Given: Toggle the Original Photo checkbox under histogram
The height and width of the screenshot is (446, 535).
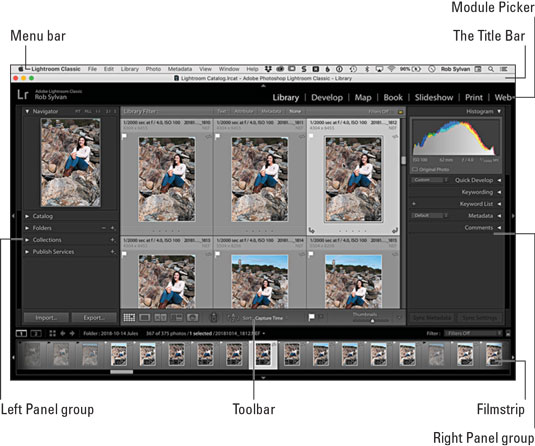Looking at the screenshot, I should click(415, 169).
